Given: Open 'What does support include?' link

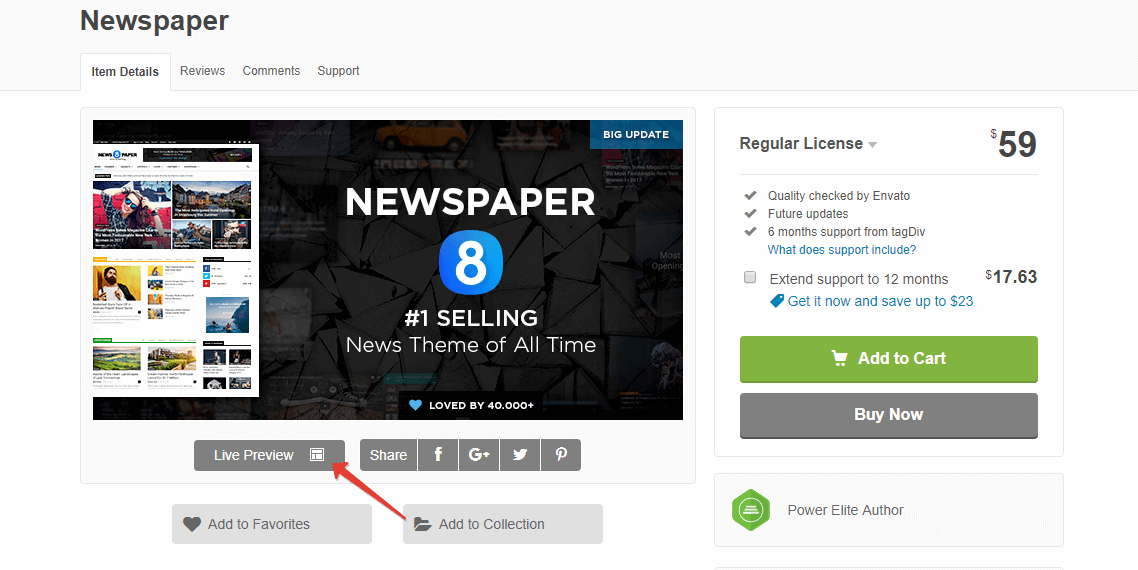Looking at the screenshot, I should (842, 250).
